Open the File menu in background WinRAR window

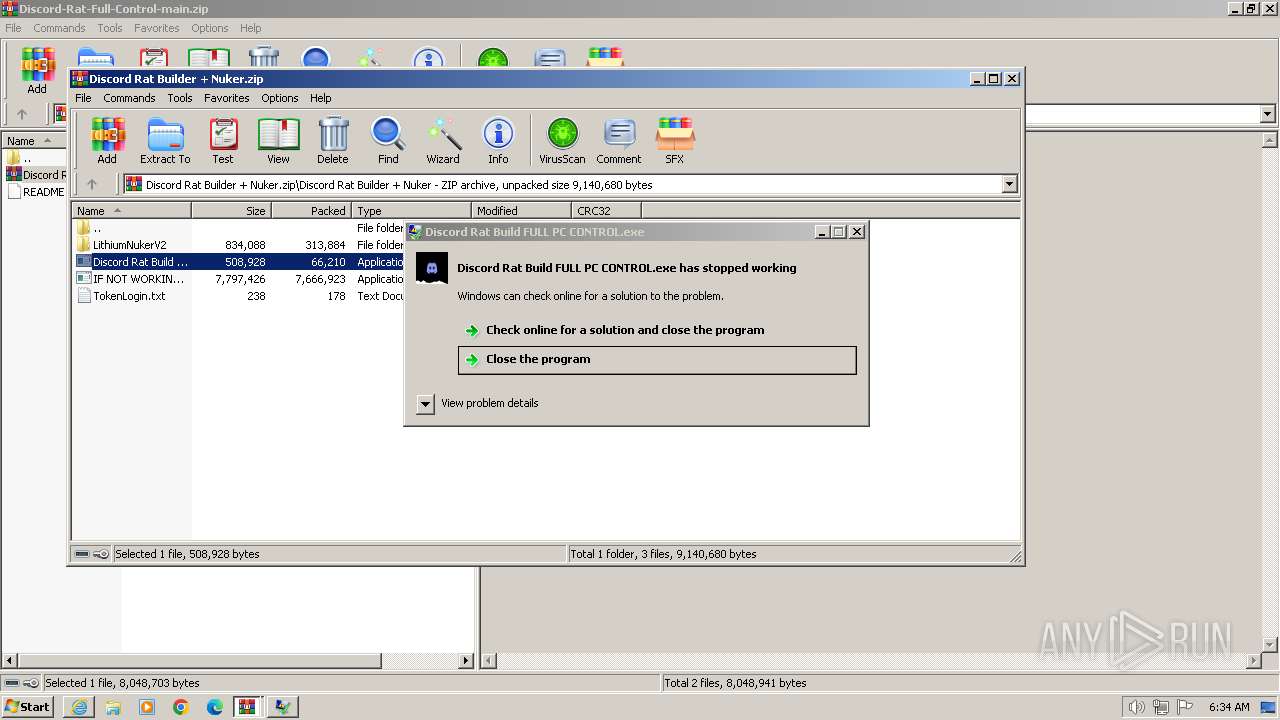coord(13,28)
